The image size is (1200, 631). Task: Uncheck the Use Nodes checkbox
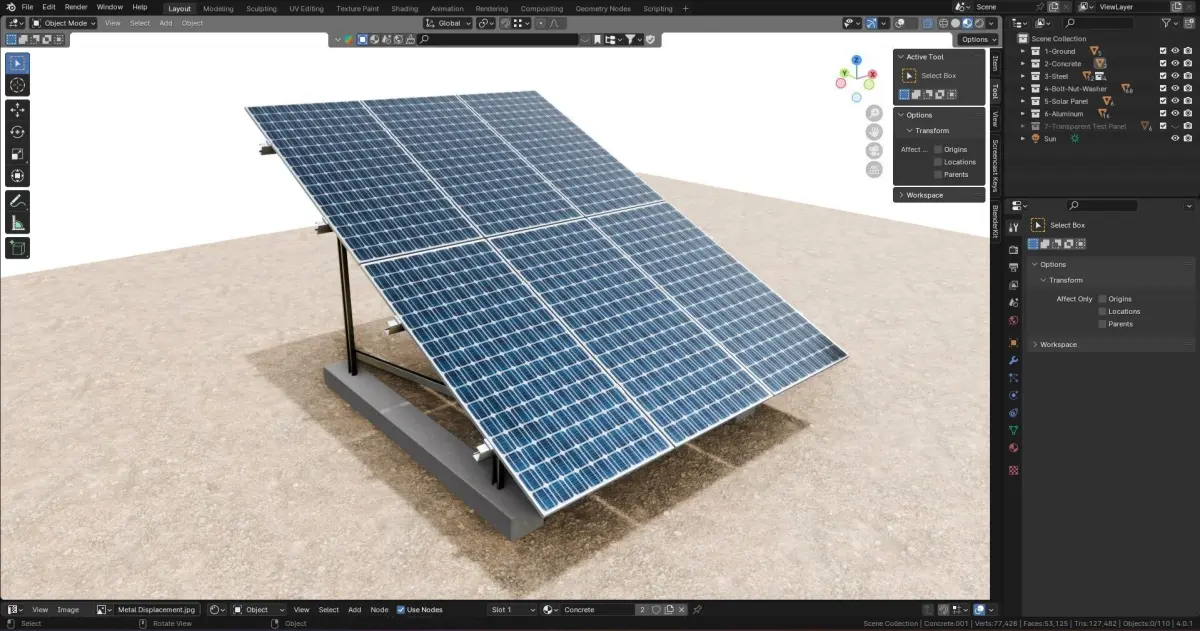(401, 610)
